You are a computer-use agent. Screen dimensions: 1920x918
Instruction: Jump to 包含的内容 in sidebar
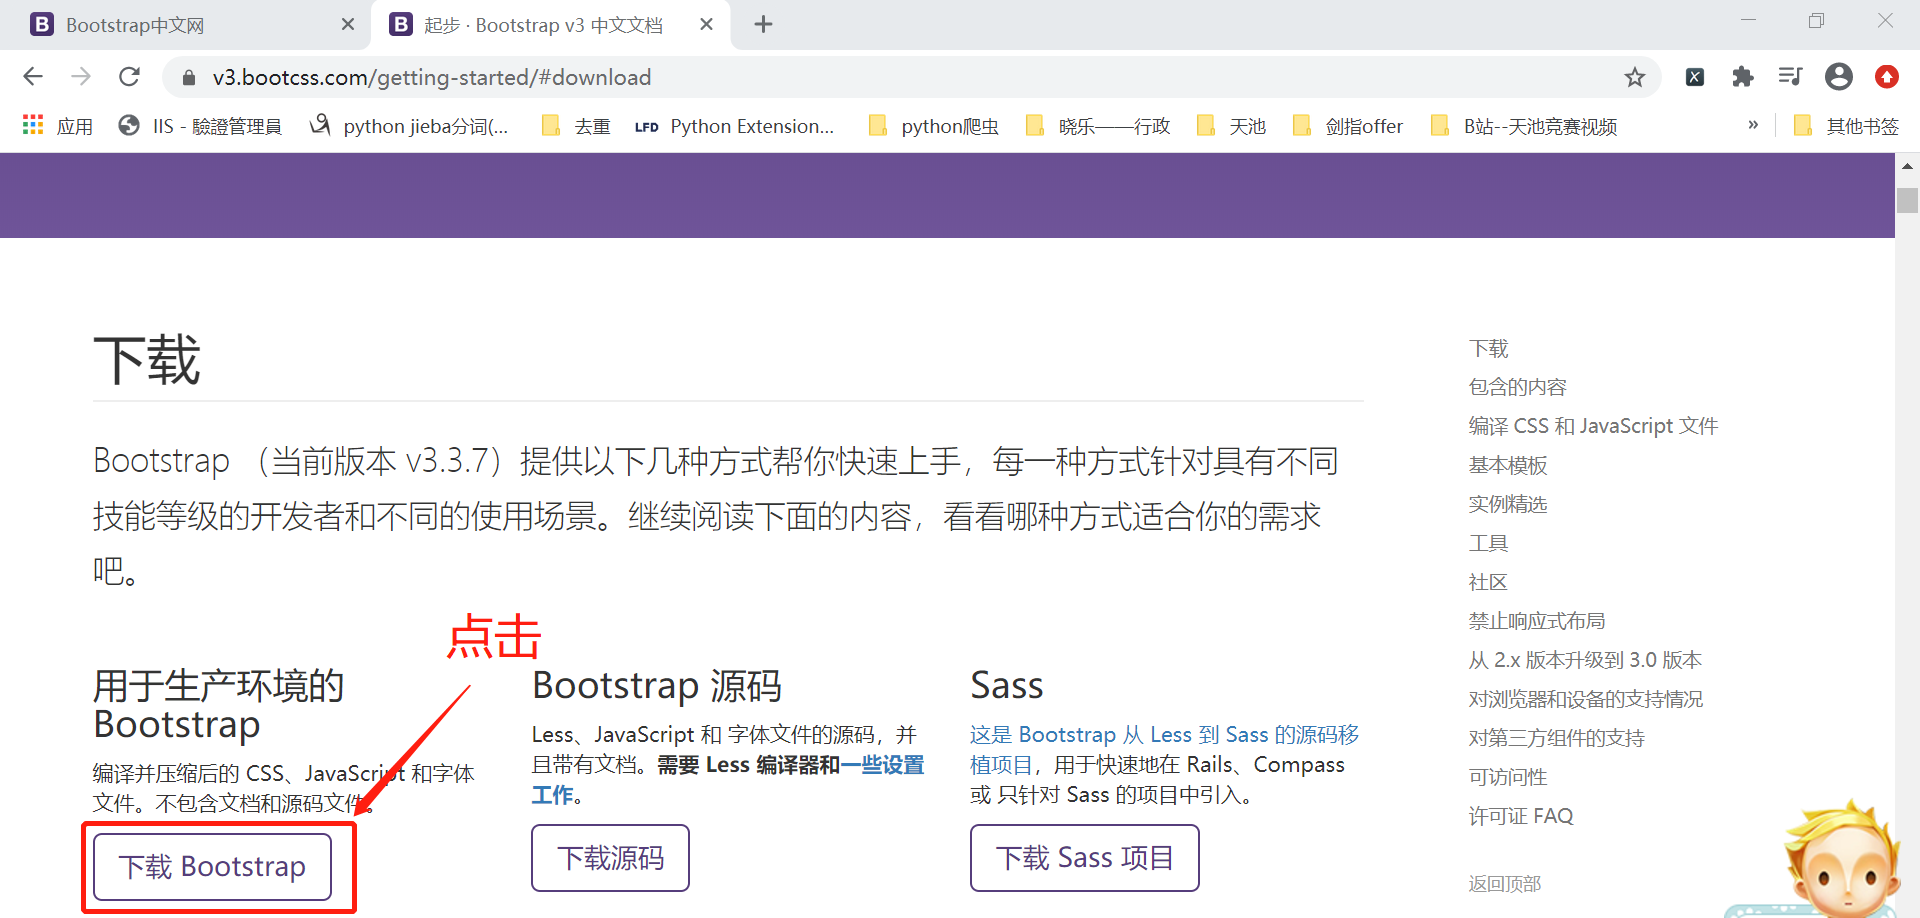(1517, 388)
